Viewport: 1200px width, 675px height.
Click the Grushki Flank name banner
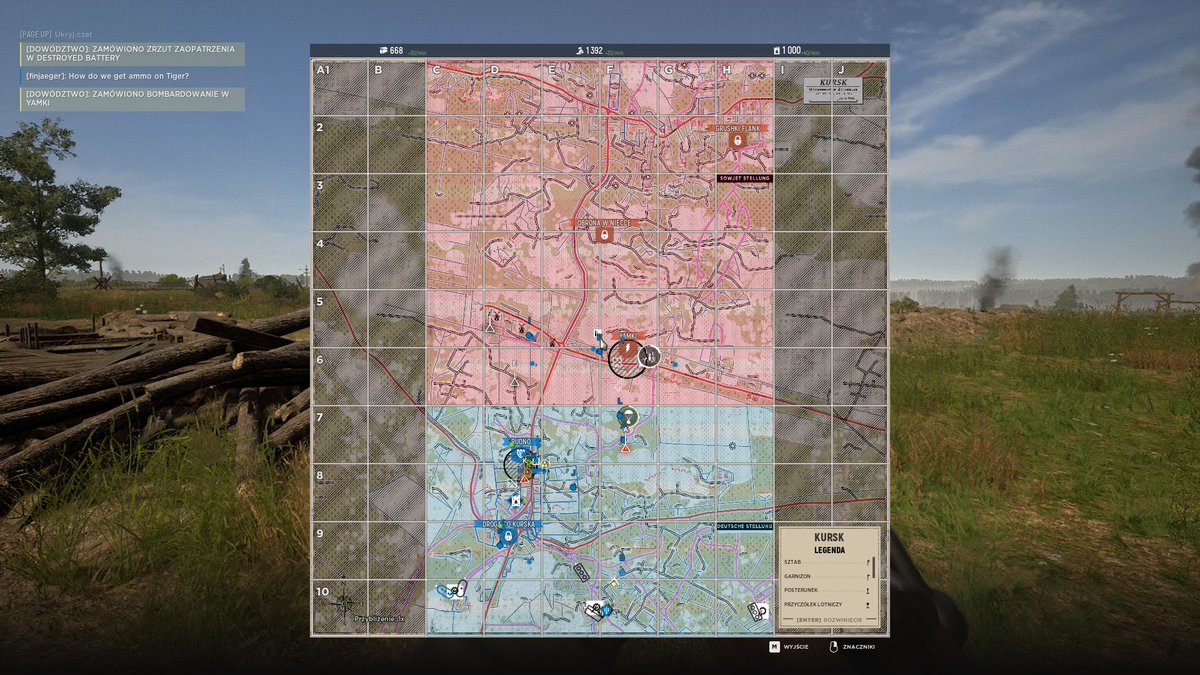(738, 128)
